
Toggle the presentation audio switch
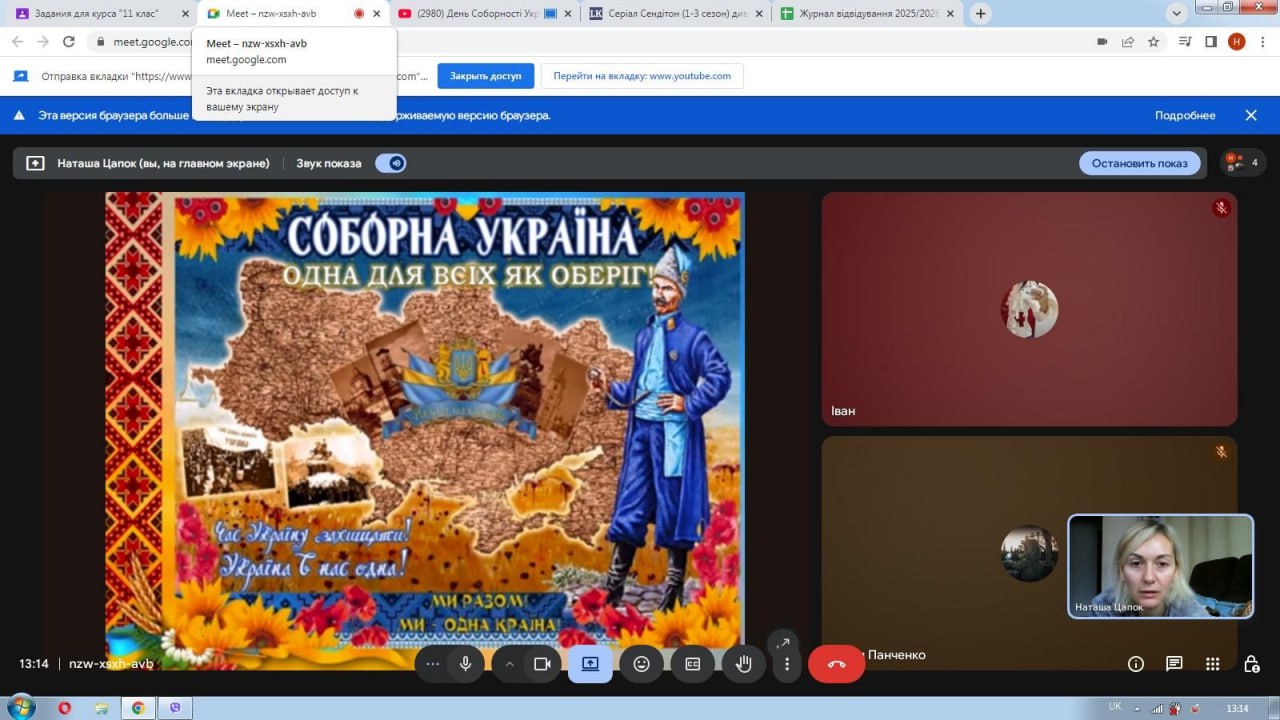coord(391,163)
